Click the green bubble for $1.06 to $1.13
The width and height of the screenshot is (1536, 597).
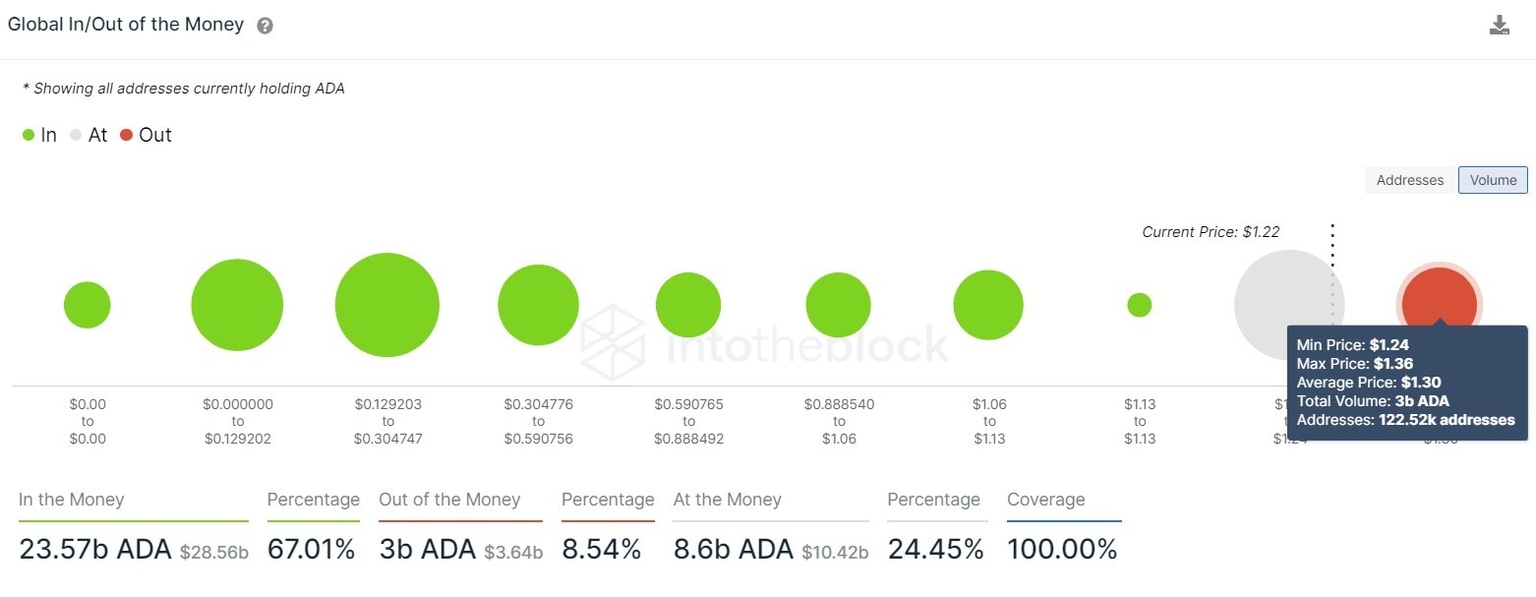988,305
